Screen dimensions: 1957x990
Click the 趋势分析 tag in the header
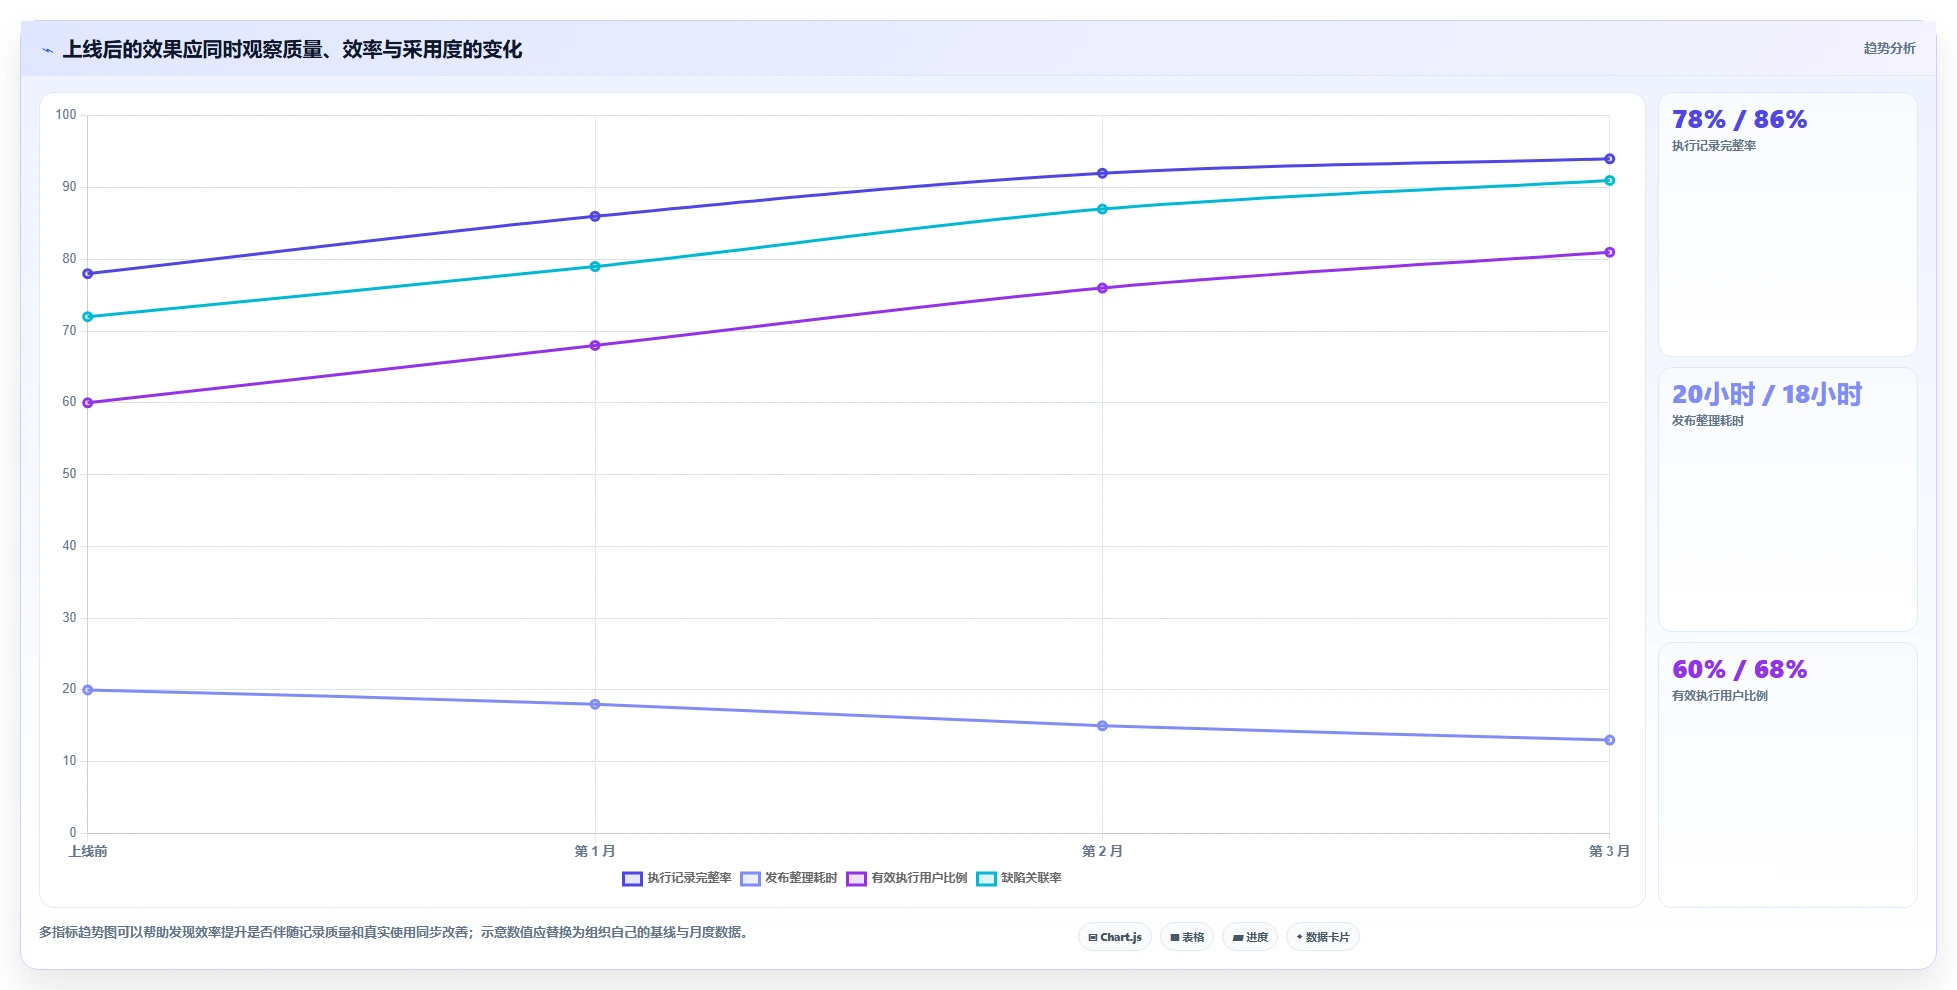pyautogui.click(x=1889, y=48)
